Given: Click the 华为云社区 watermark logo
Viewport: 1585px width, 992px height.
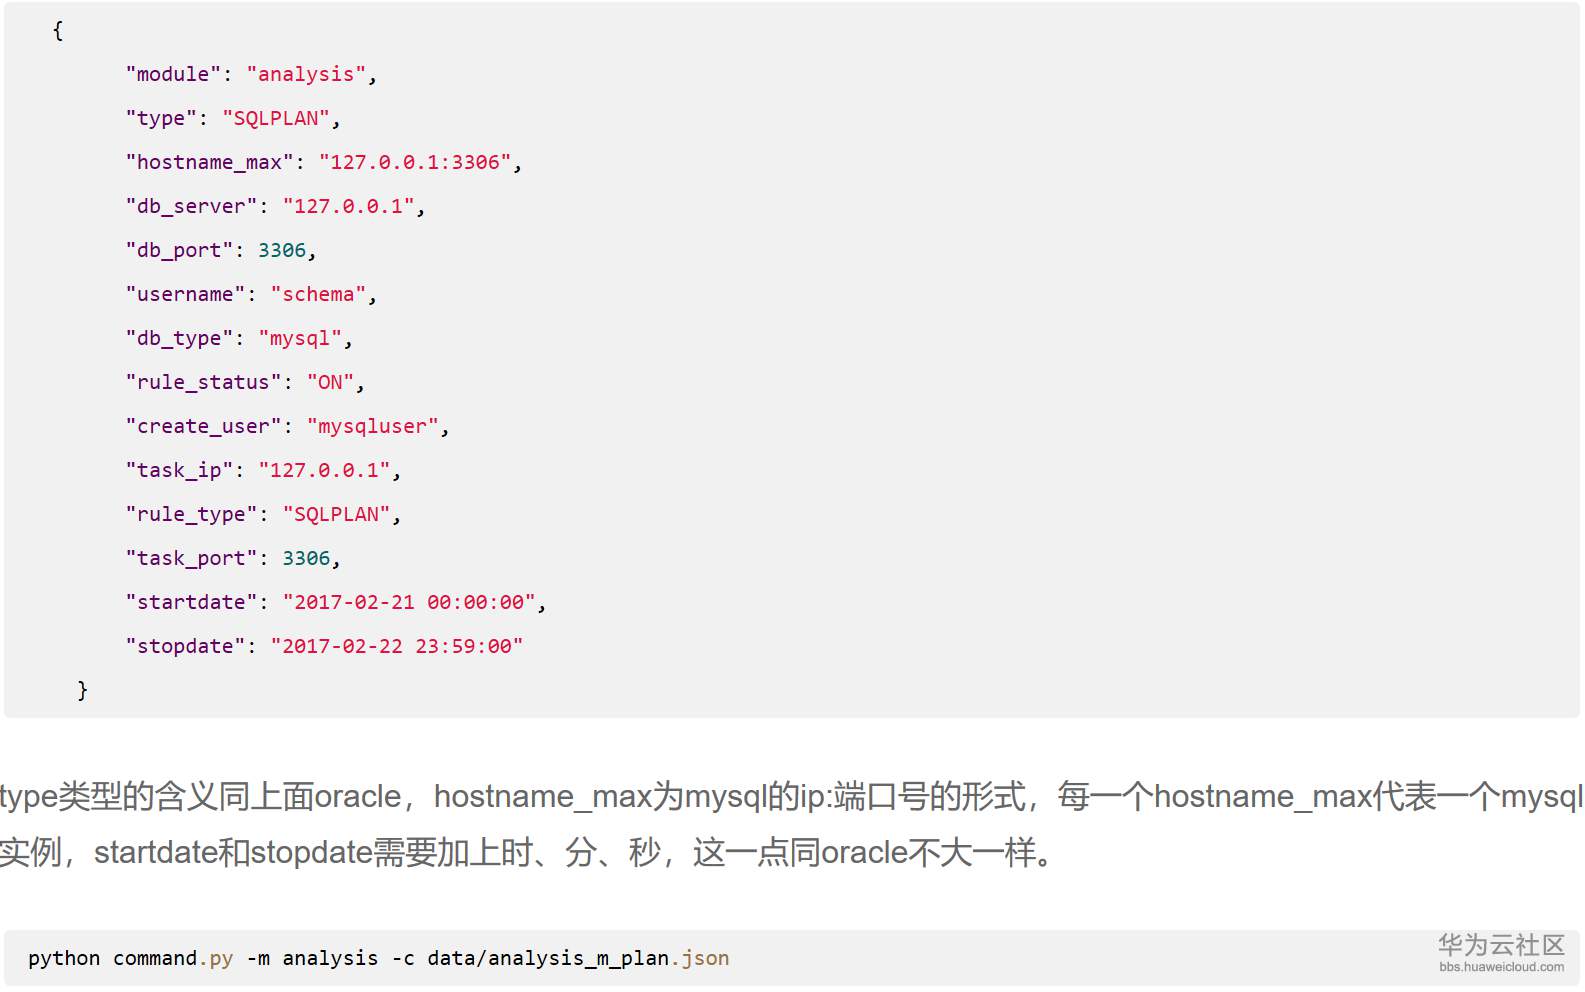Looking at the screenshot, I should [x=1500, y=944].
